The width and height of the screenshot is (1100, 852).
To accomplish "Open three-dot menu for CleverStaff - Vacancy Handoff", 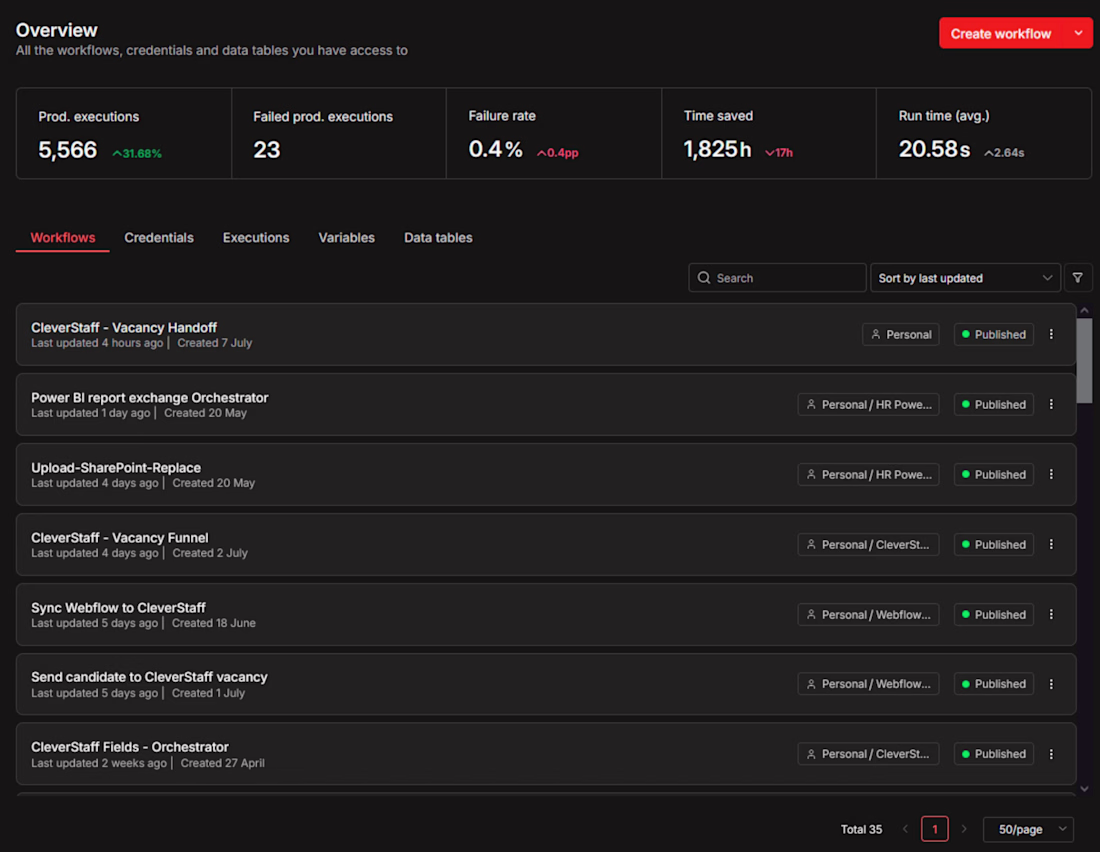I will tap(1051, 334).
